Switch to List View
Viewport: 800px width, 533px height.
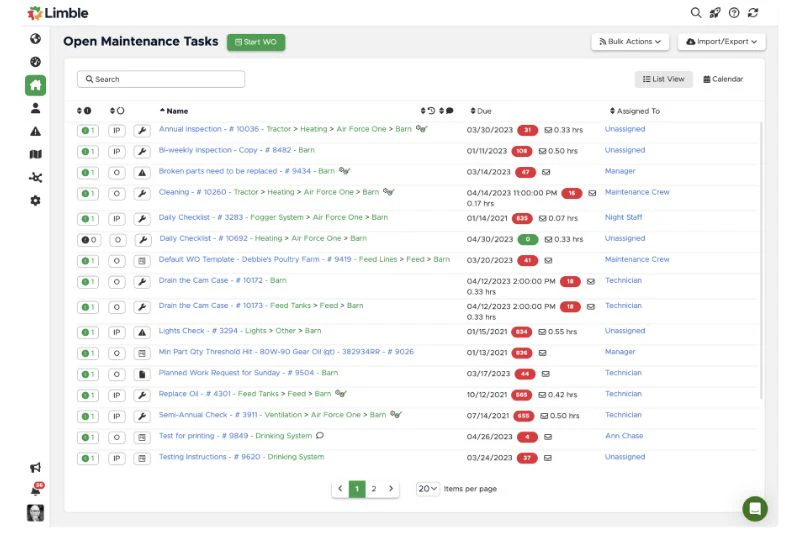pyautogui.click(x=663, y=79)
